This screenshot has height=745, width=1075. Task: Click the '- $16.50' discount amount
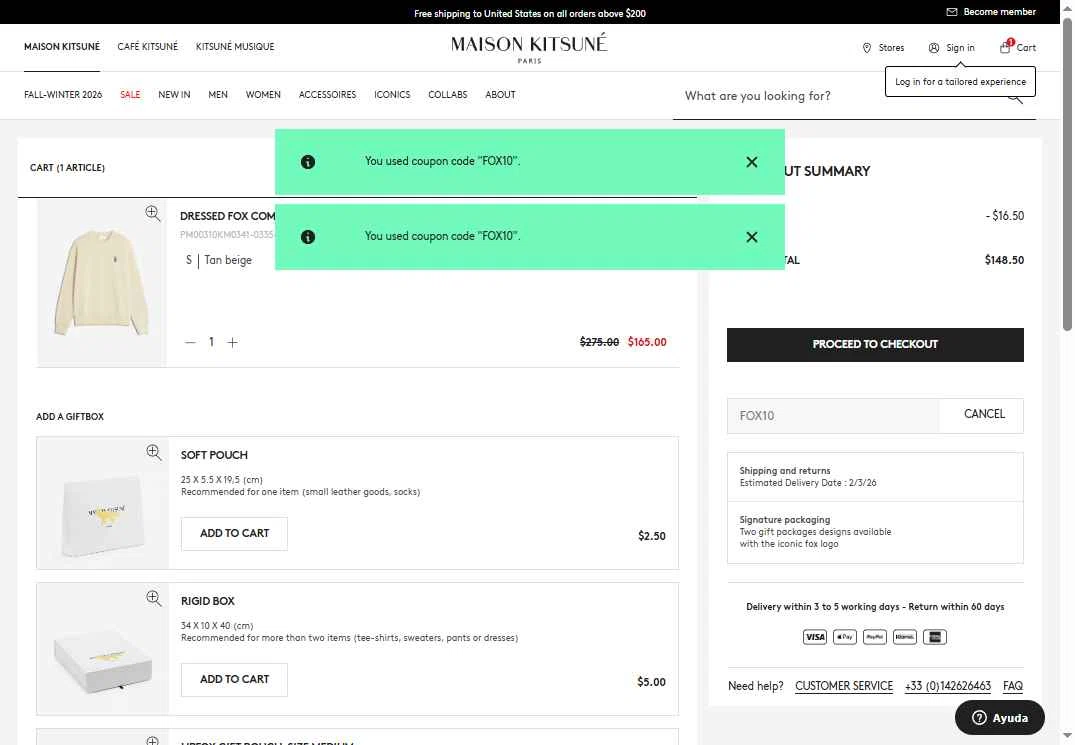click(x=1005, y=216)
